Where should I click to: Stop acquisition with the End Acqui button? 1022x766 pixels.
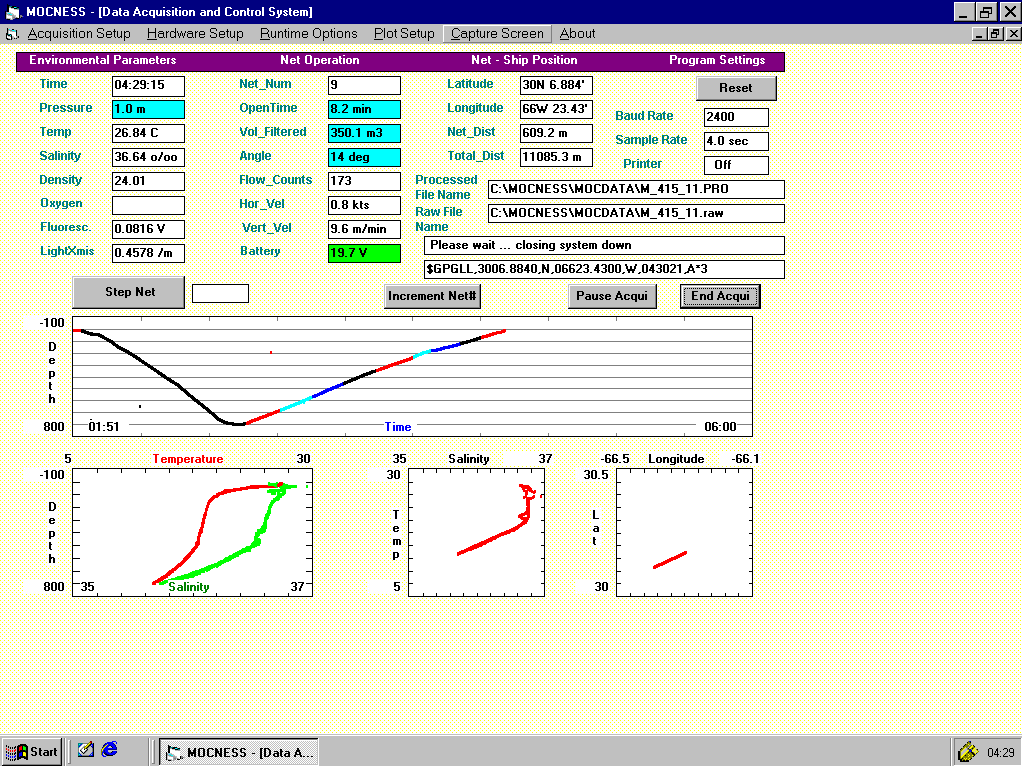coord(720,296)
